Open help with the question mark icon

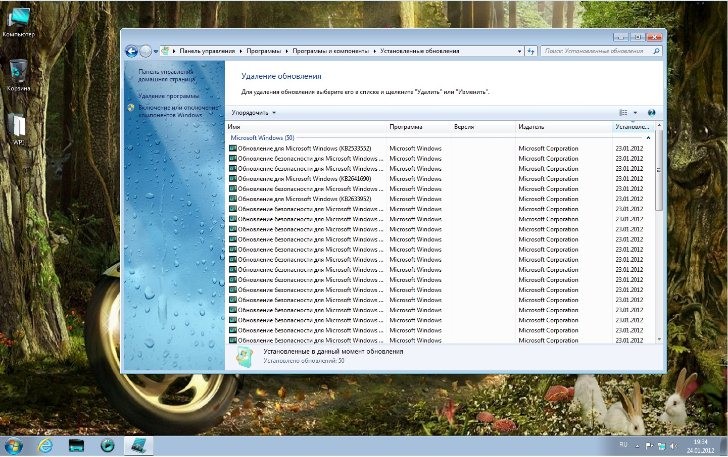tap(651, 113)
